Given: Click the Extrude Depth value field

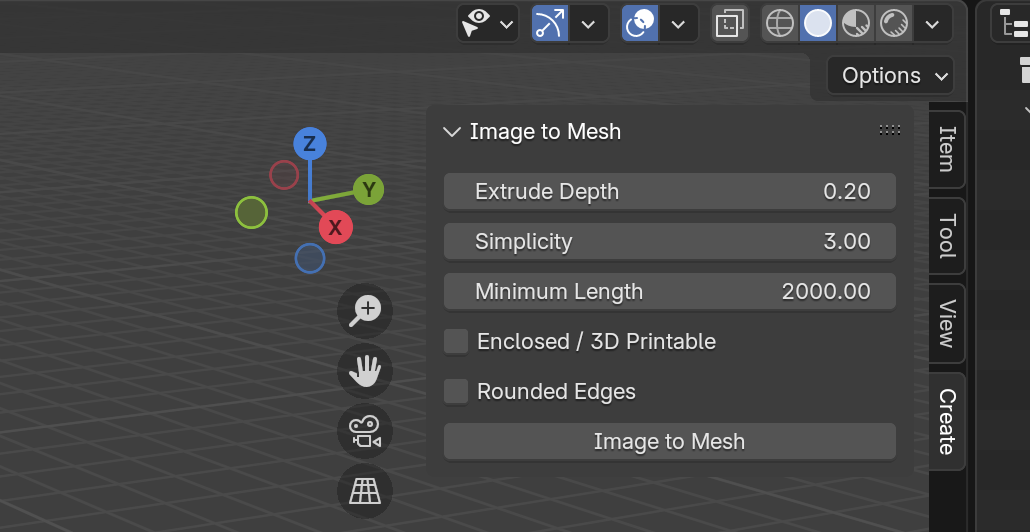Looking at the screenshot, I should coord(669,191).
